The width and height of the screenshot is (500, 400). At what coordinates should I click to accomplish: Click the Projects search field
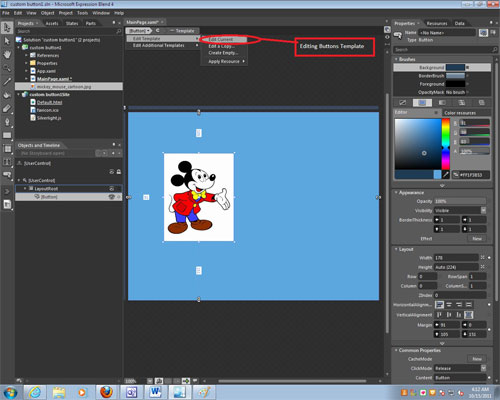tap(69, 31)
